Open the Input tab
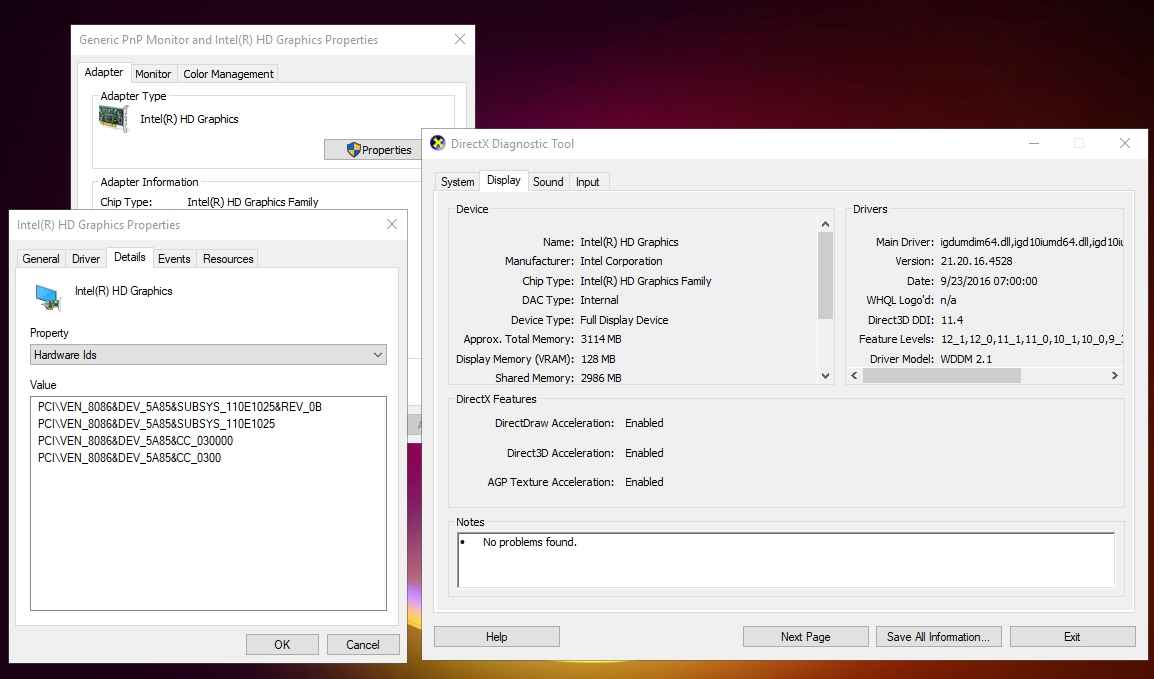This screenshot has height=679, width=1154. tap(589, 181)
